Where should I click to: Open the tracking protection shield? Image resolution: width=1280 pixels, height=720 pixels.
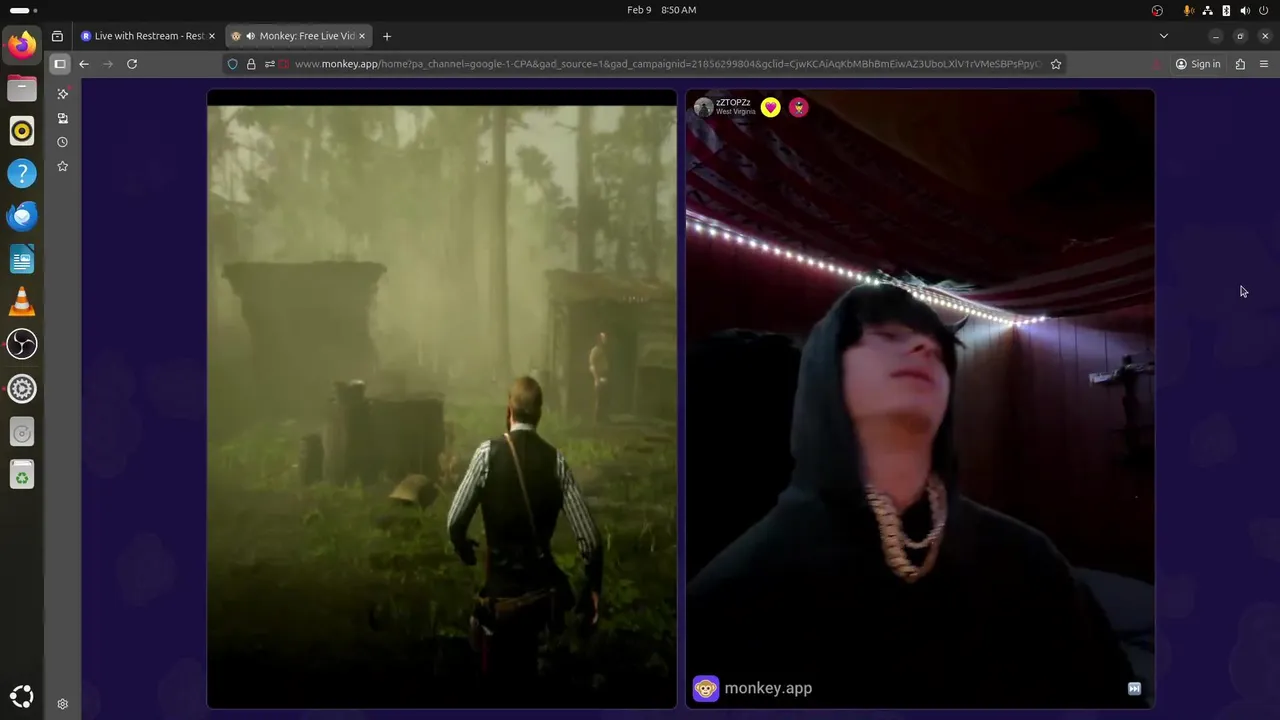(233, 64)
